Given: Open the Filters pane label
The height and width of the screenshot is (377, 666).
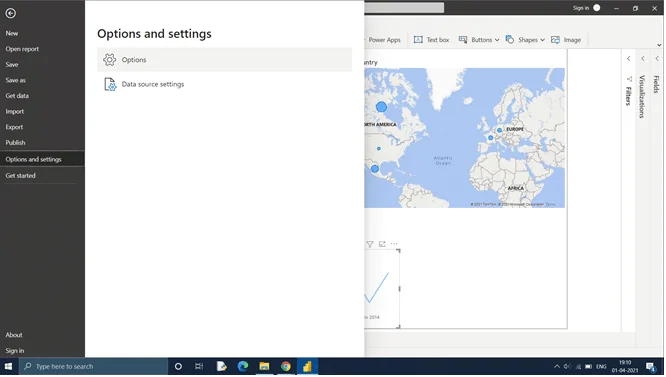Looking at the screenshot, I should [629, 96].
